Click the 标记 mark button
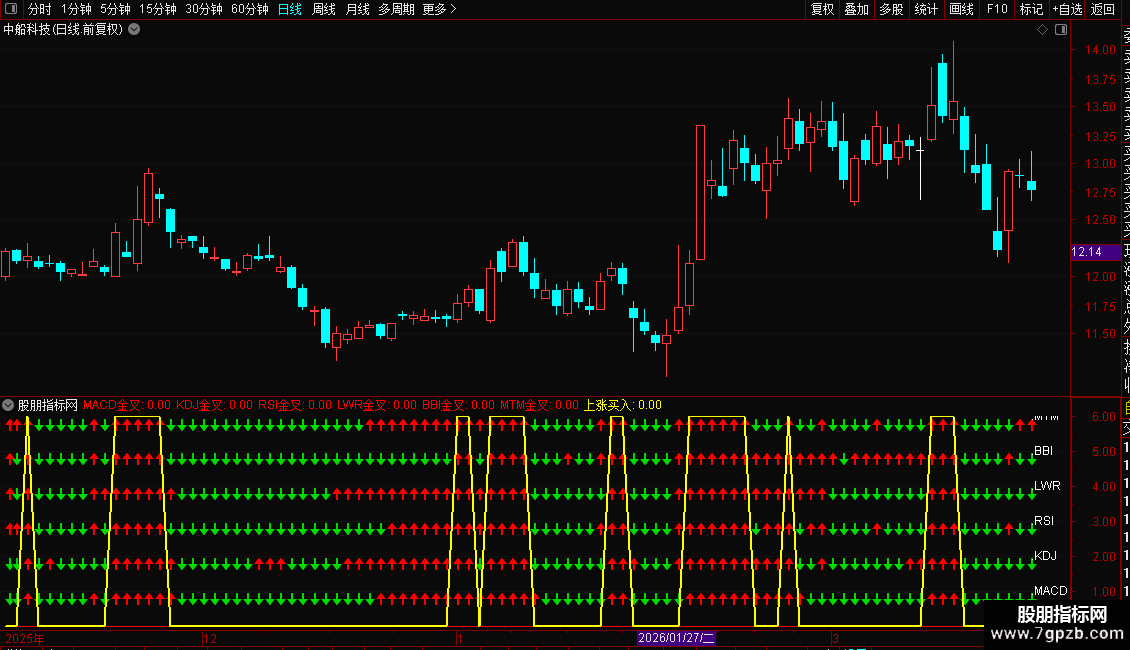Viewport: 1130px width, 650px height. point(1031,9)
